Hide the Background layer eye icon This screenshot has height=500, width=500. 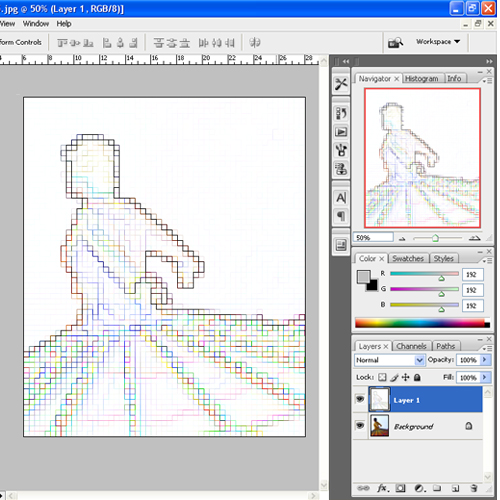pyautogui.click(x=360, y=425)
